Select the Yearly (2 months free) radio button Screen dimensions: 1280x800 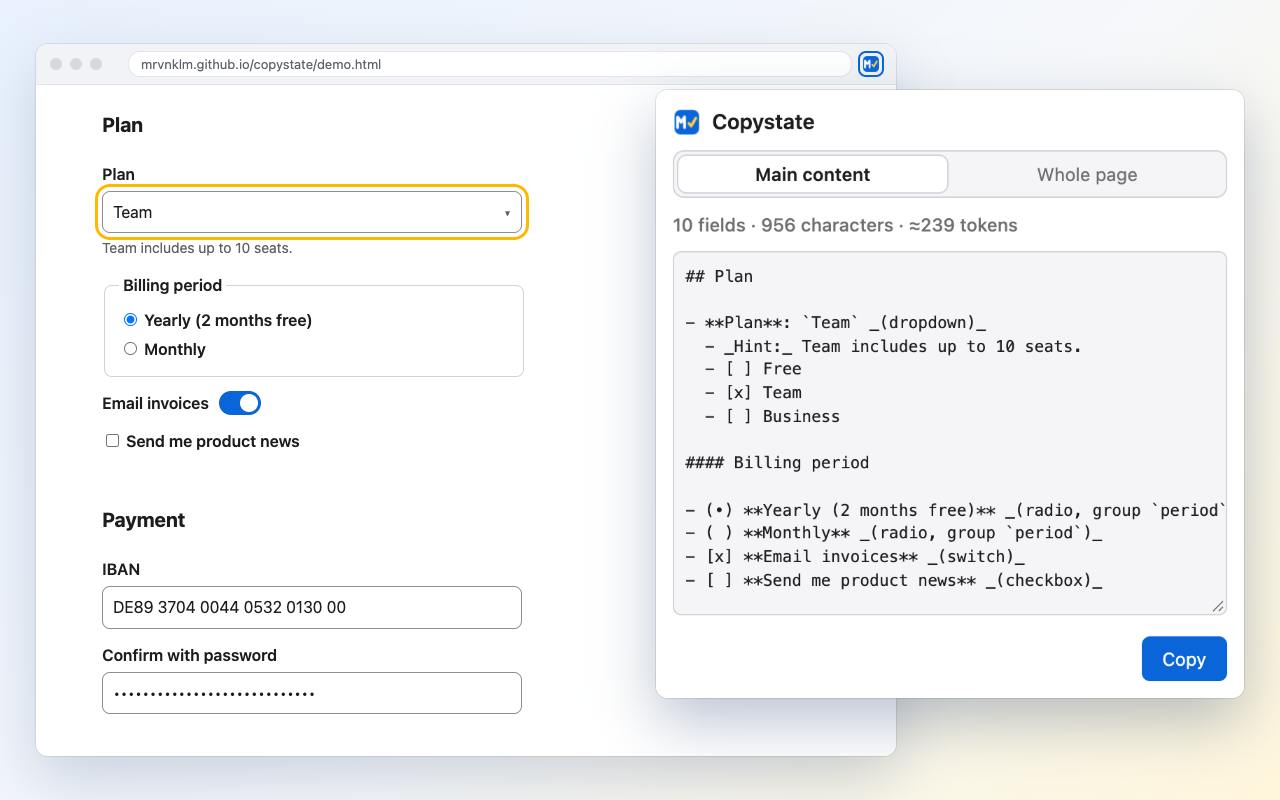tap(130, 320)
